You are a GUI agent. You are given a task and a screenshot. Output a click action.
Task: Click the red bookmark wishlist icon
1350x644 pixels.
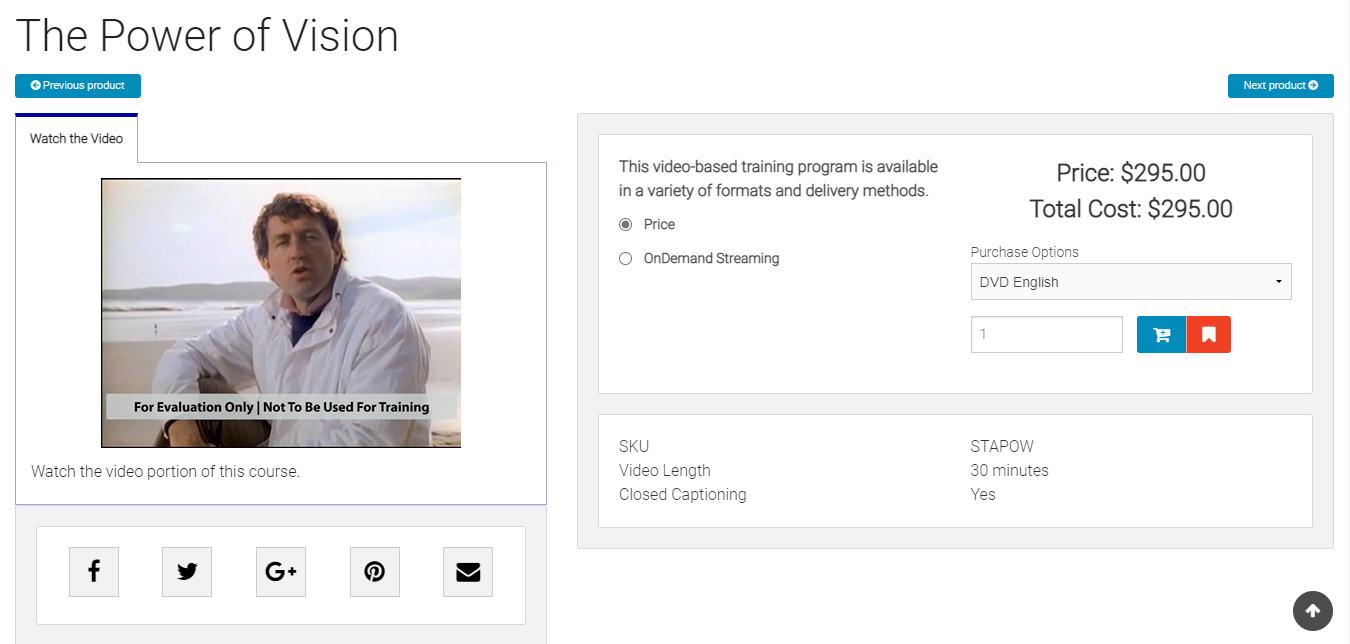1208,335
